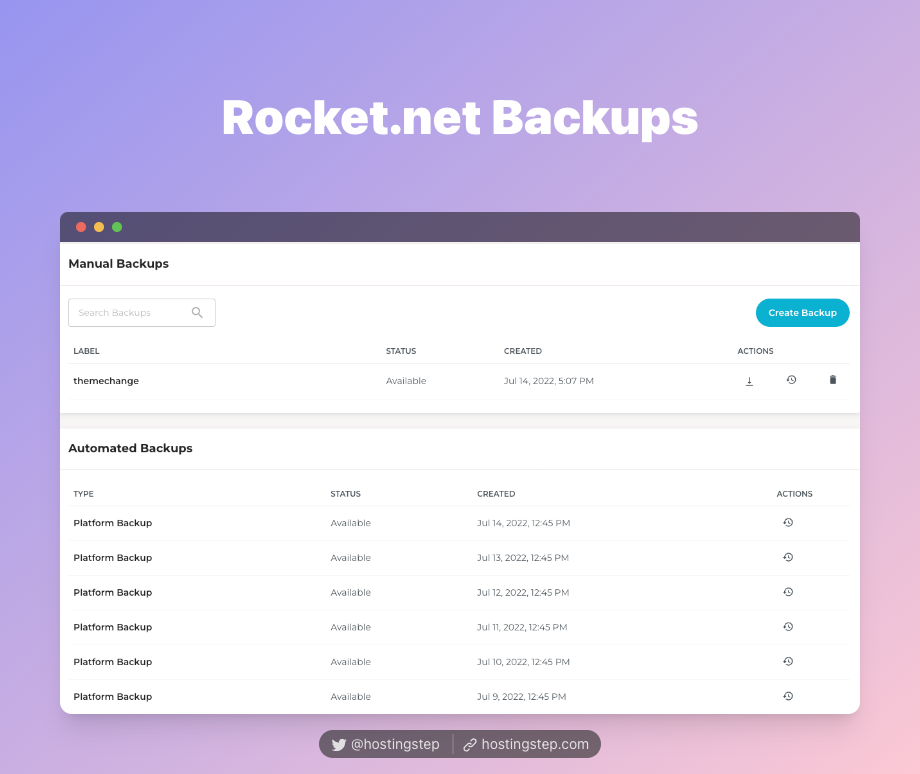Select Platform Backup row dated Jul 10, 2022

pos(459,661)
